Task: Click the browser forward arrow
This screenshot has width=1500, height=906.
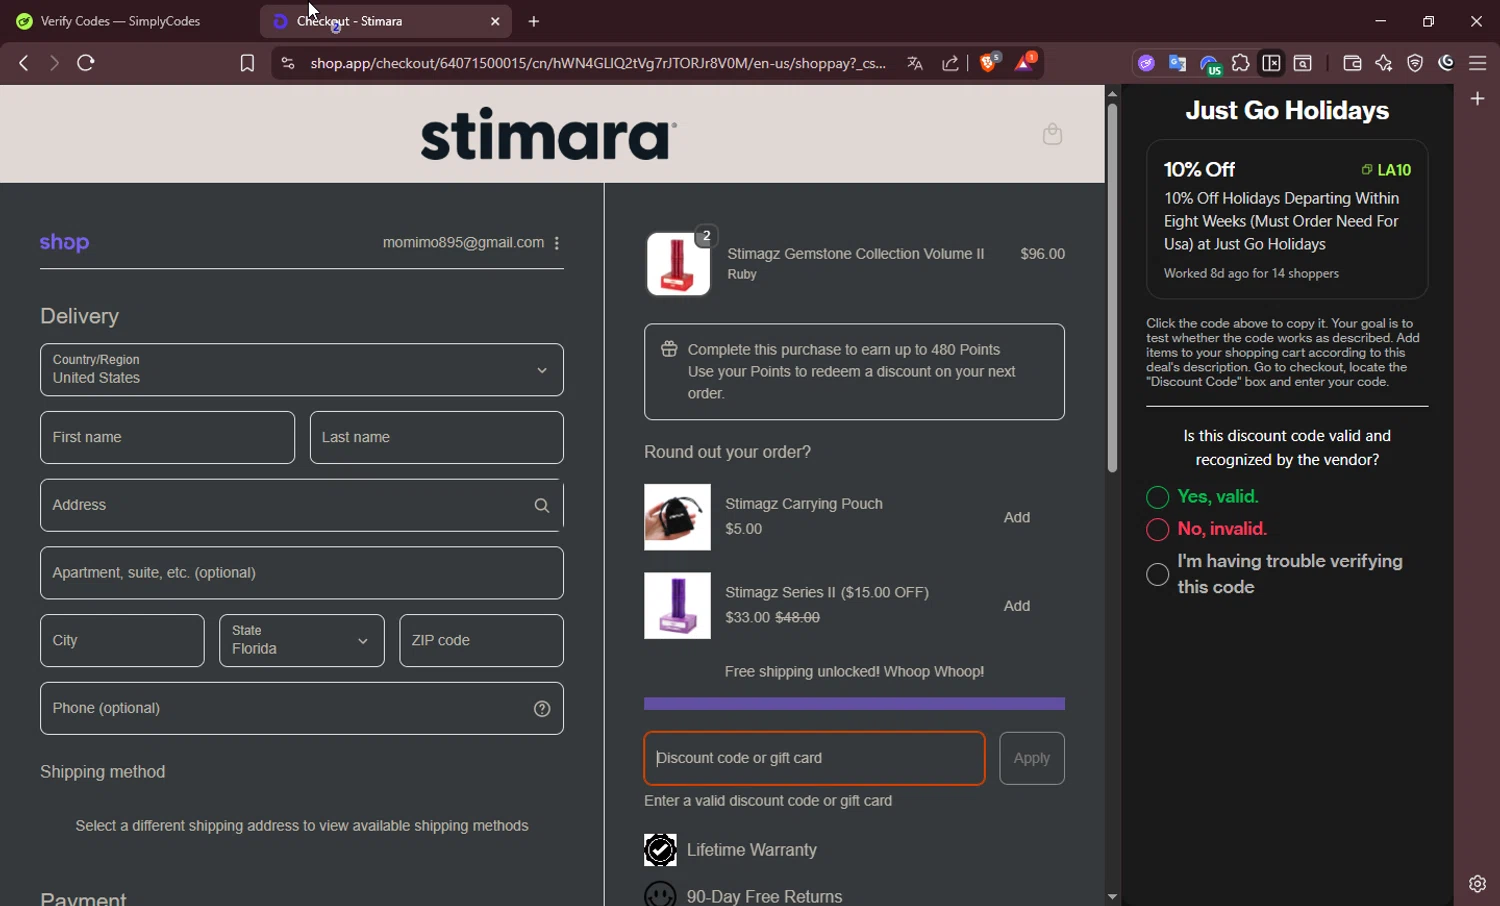Action: tap(54, 63)
